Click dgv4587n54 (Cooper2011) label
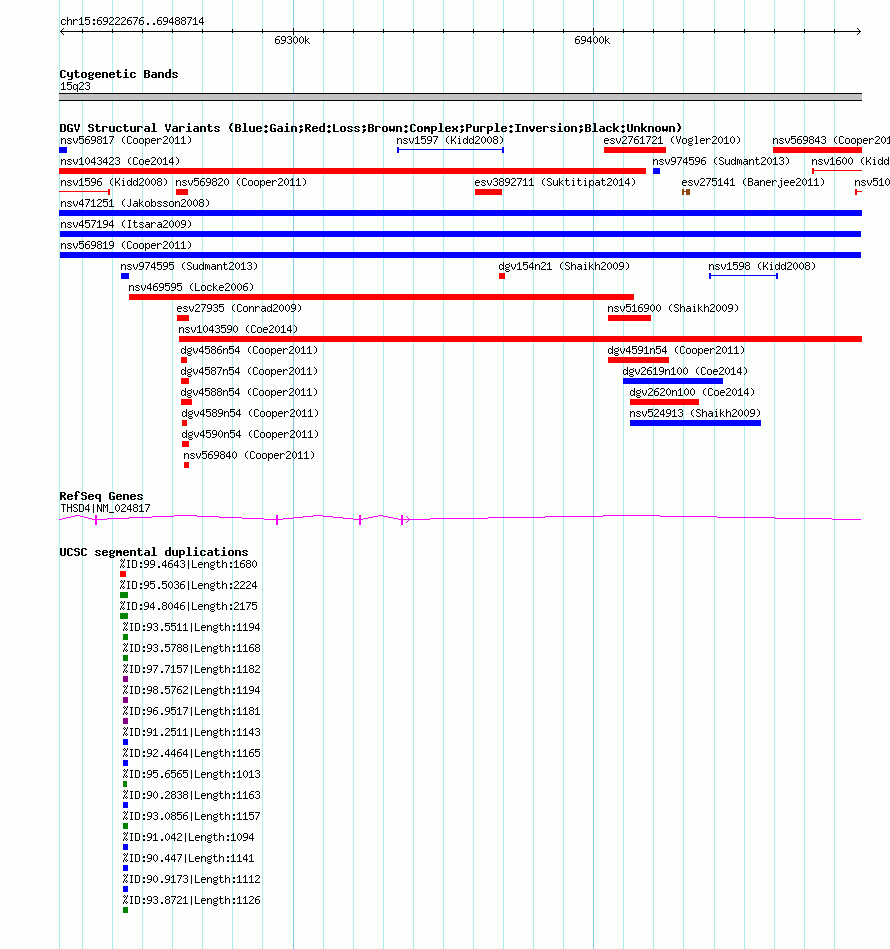Image resolution: width=890 pixels, height=949 pixels. pyautogui.click(x=249, y=371)
